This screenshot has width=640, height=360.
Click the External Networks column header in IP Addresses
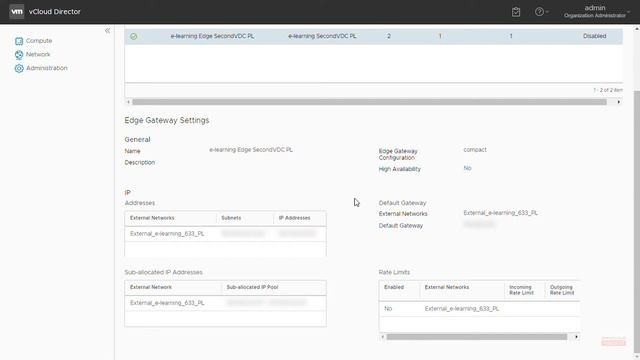click(152, 218)
